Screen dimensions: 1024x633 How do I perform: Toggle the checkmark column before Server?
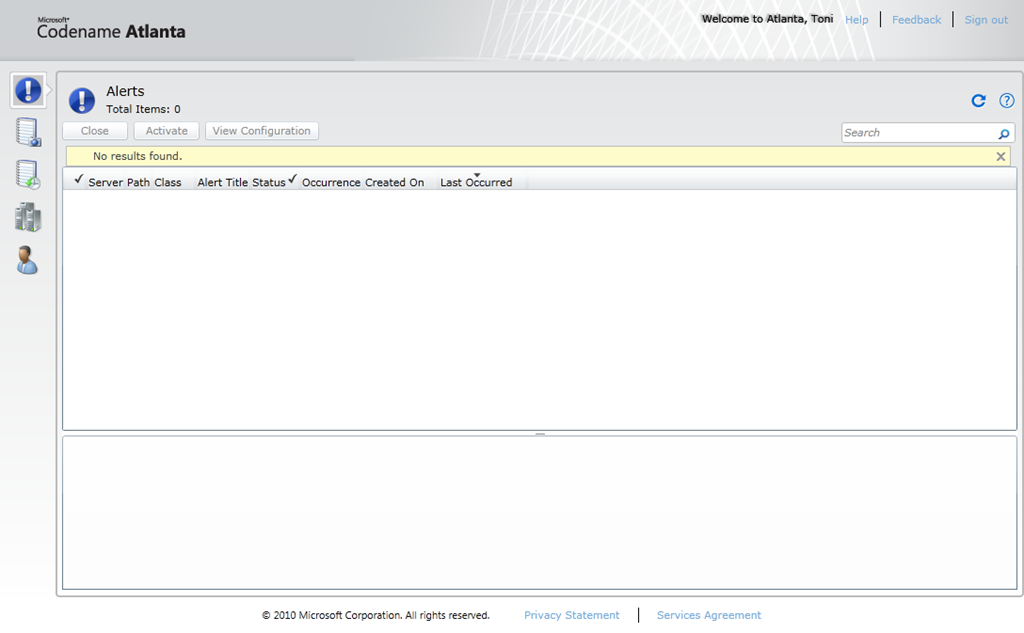click(x=78, y=179)
